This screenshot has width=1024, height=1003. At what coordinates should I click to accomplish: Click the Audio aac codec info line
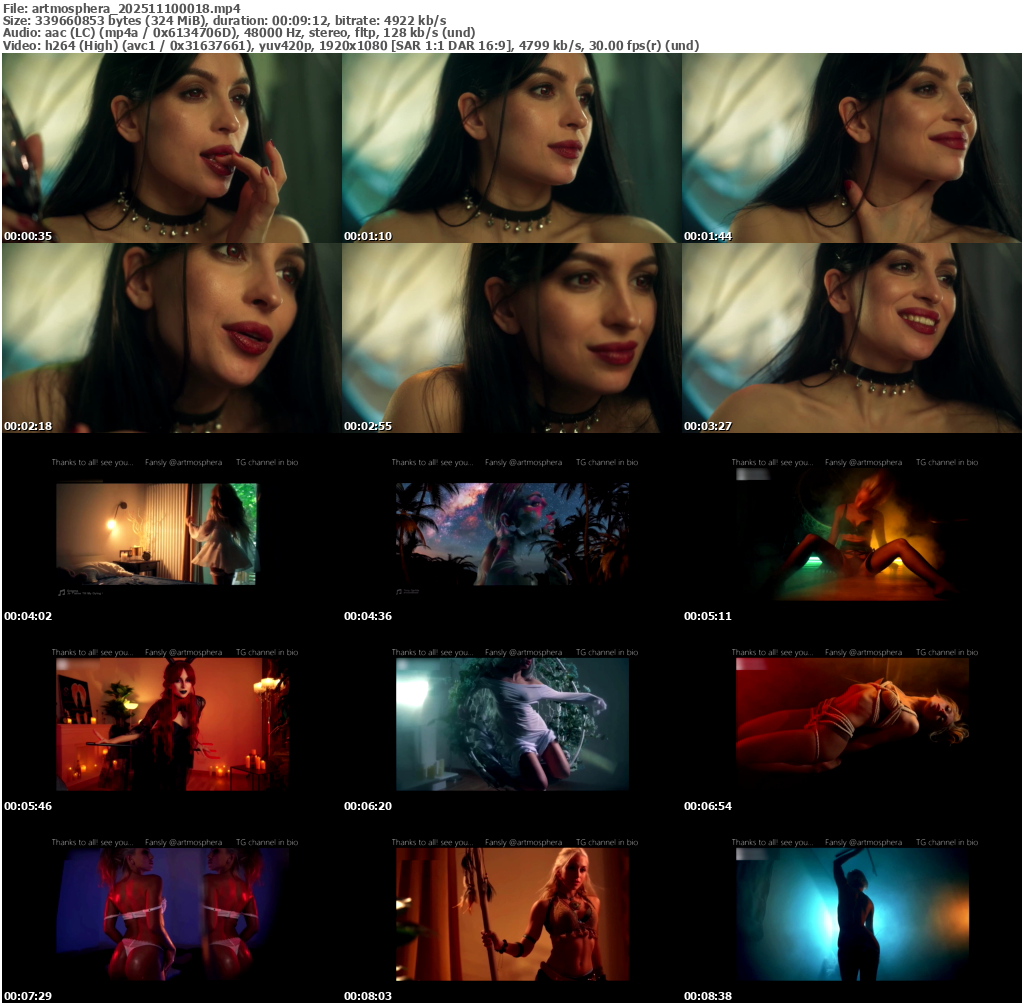coord(239,33)
